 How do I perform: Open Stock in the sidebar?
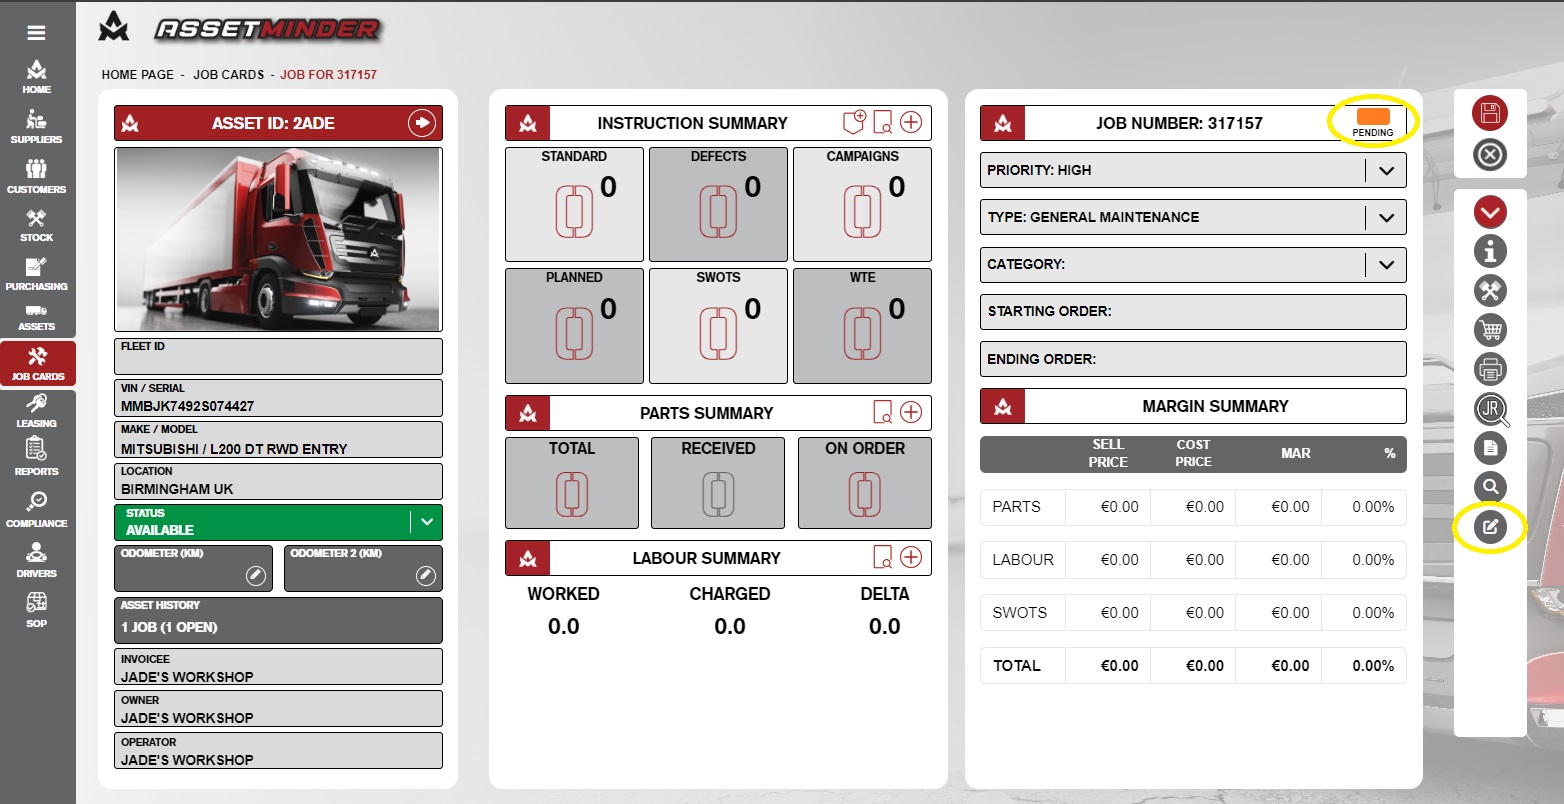[x=36, y=225]
